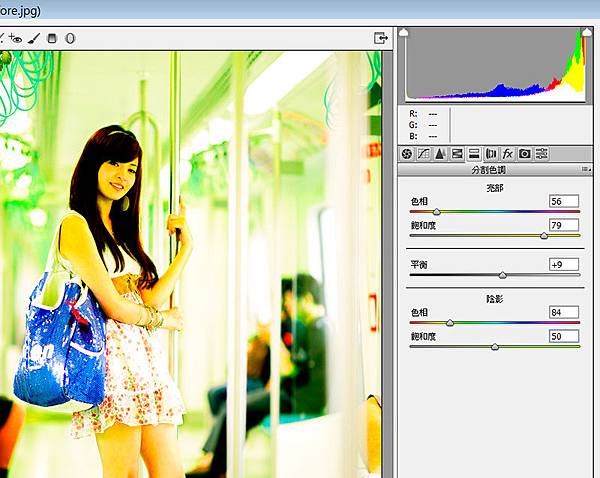Click the 平衡 label

(419, 264)
